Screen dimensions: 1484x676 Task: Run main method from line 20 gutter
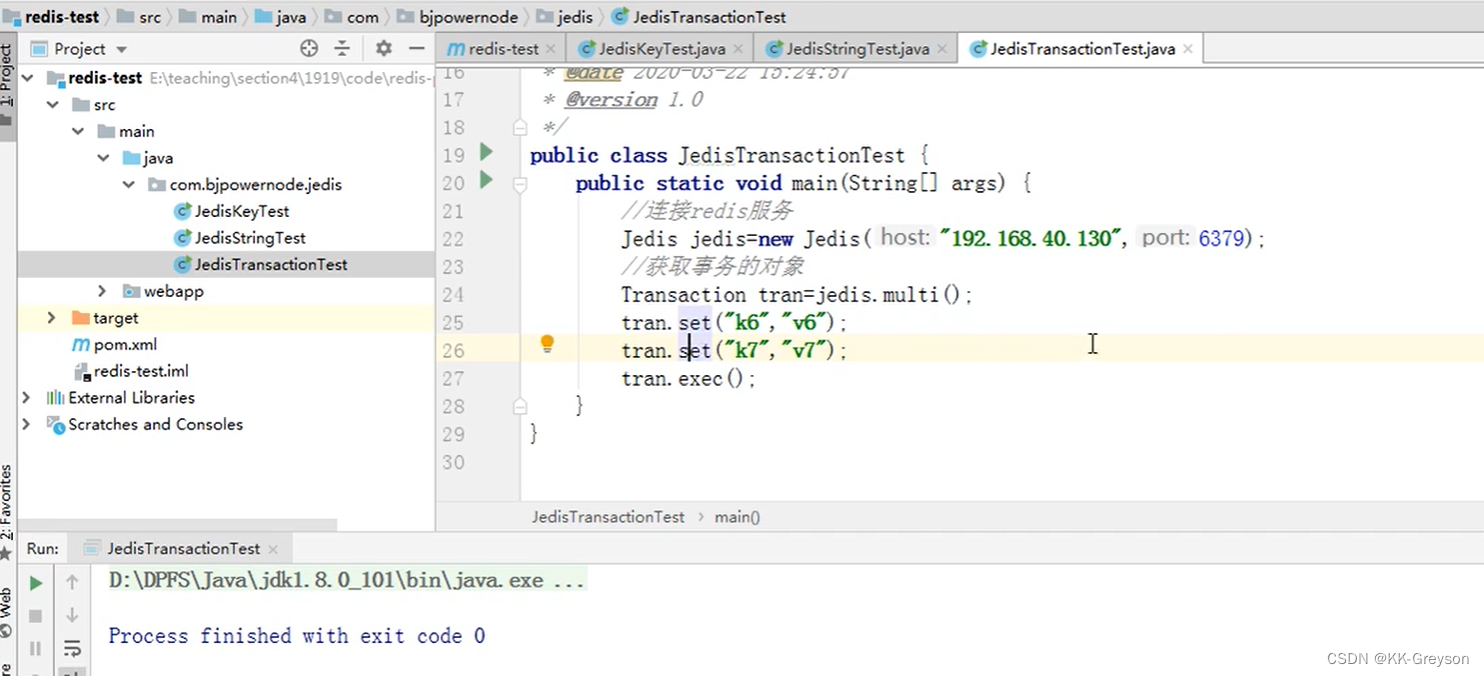(486, 180)
